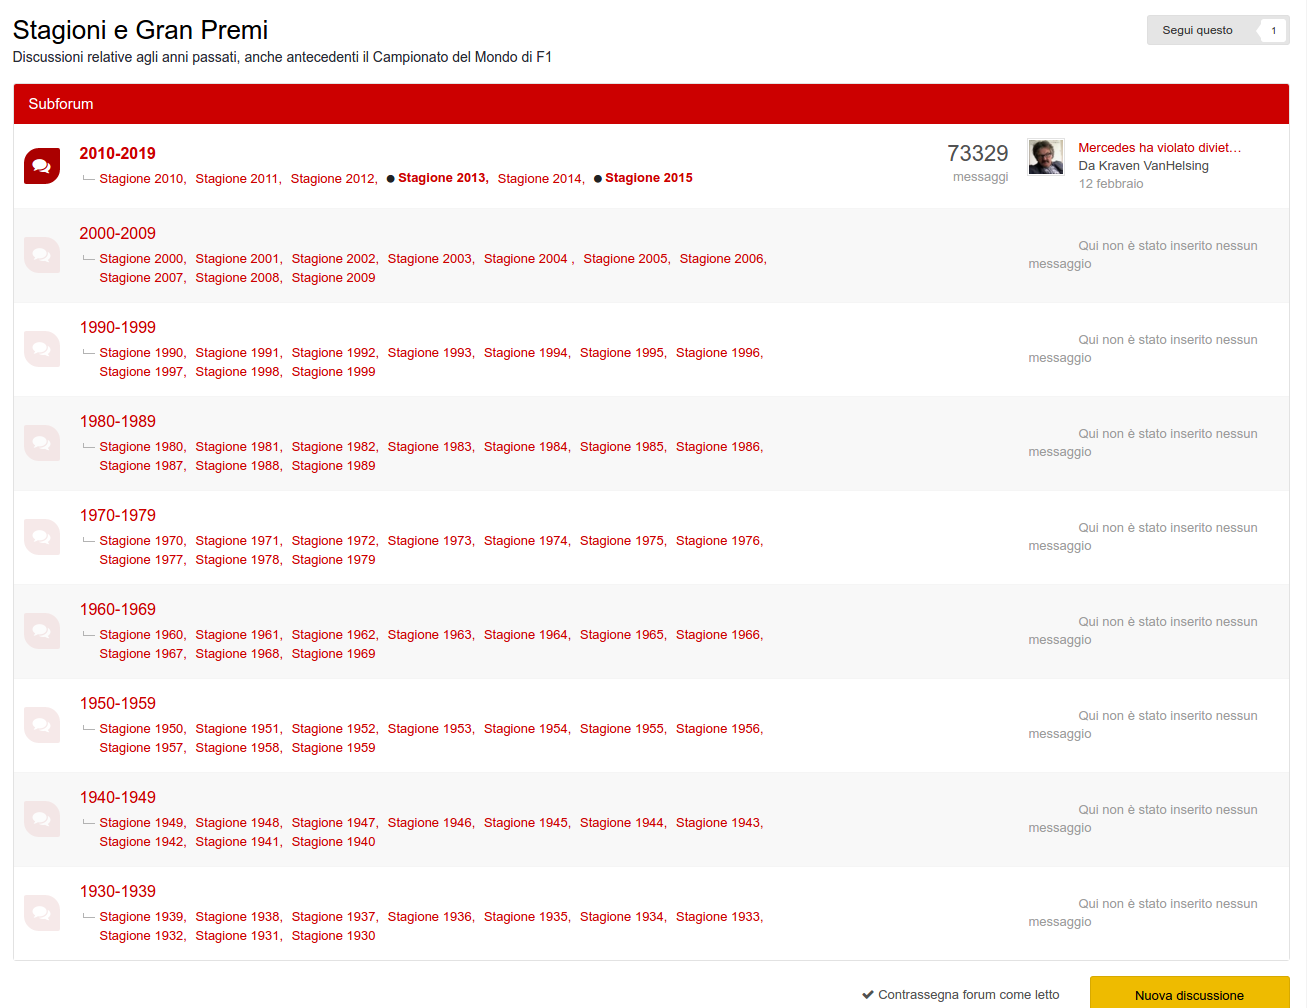Open the Stagione 2015 link
The width and height of the screenshot is (1307, 1008).
648,178
